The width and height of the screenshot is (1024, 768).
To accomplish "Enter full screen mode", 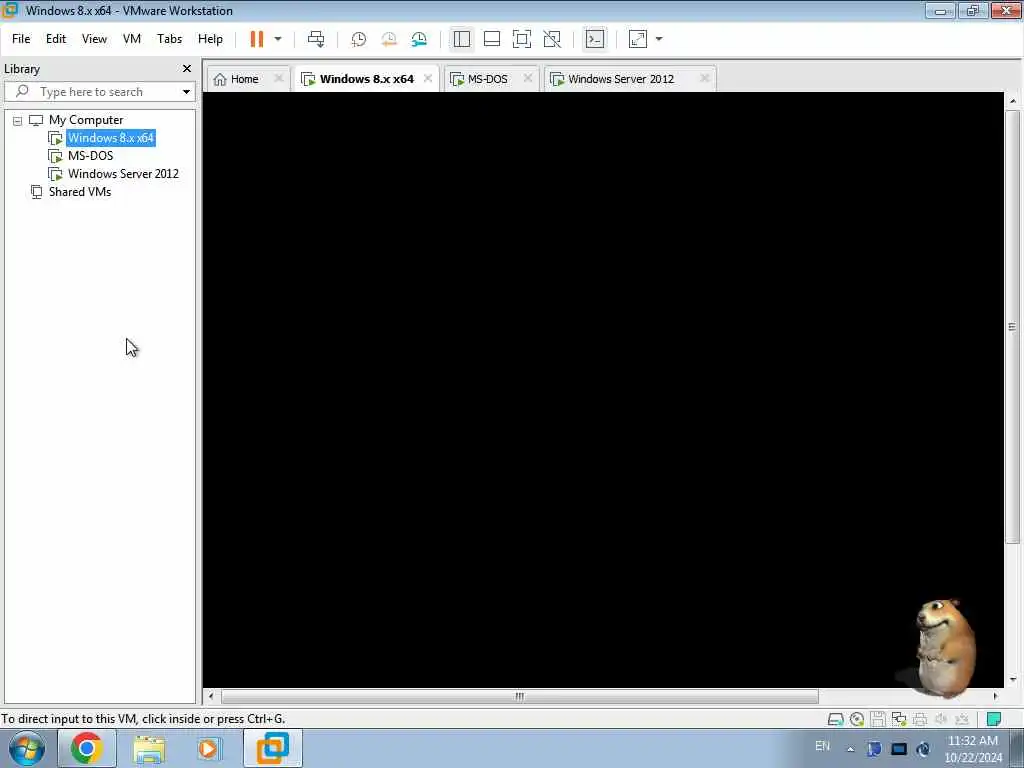I will click(522, 39).
